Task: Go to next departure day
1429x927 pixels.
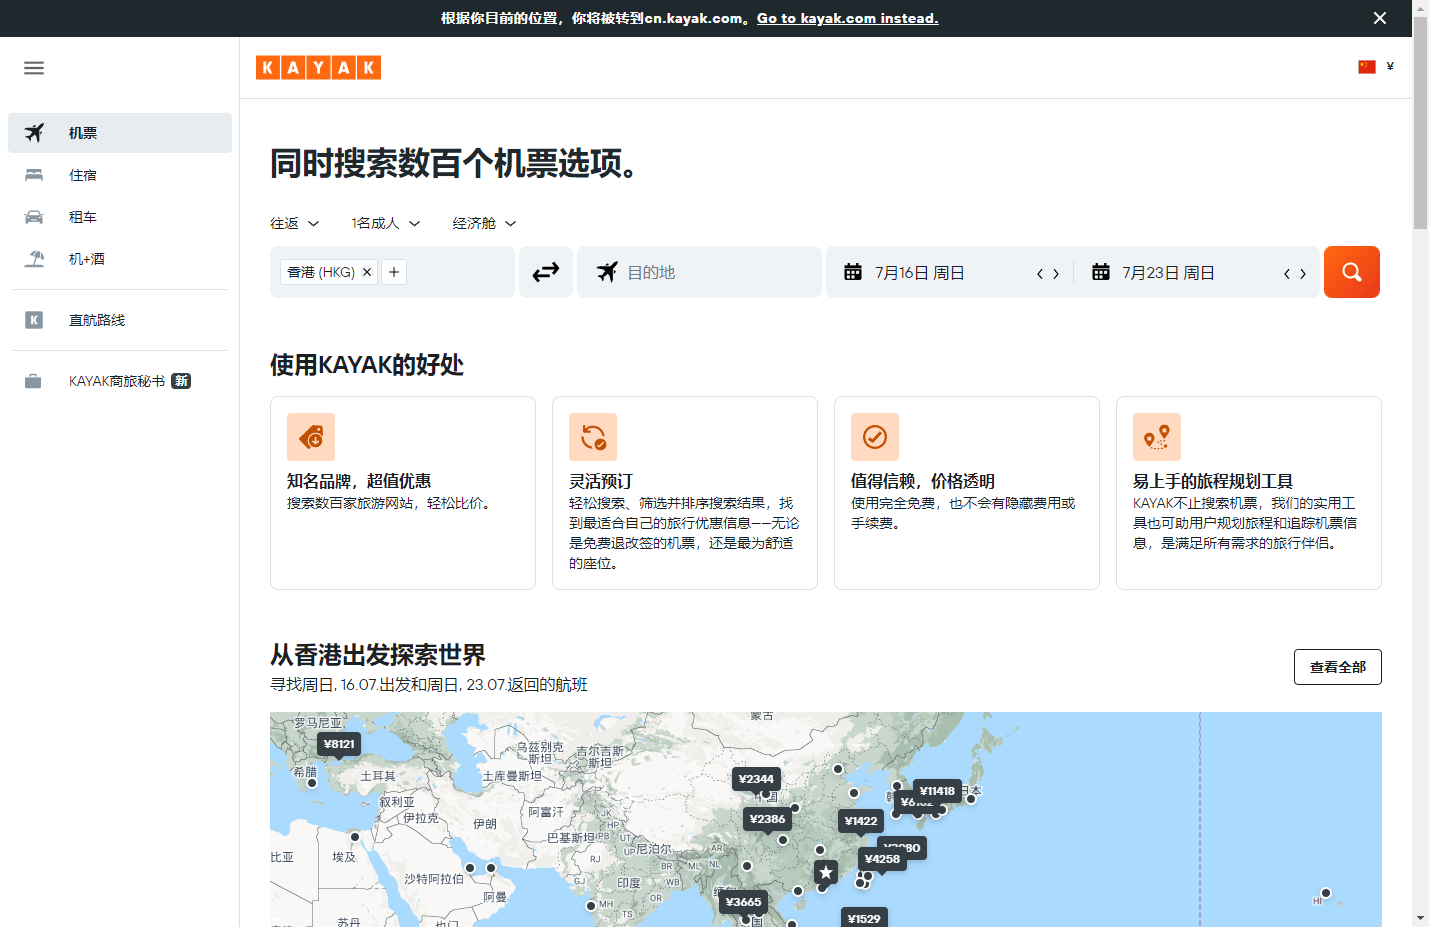Action: point(1056,273)
